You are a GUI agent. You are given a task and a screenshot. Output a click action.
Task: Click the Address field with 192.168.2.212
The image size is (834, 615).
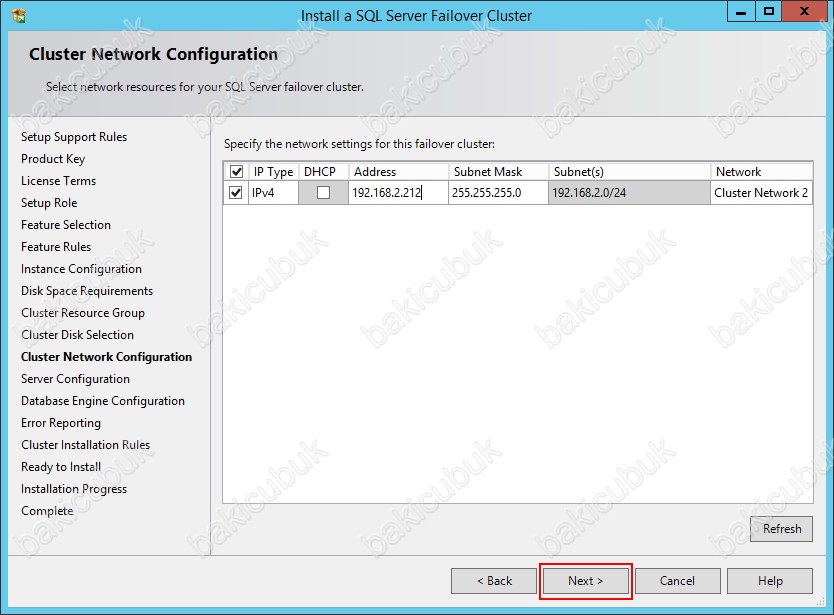click(398, 193)
